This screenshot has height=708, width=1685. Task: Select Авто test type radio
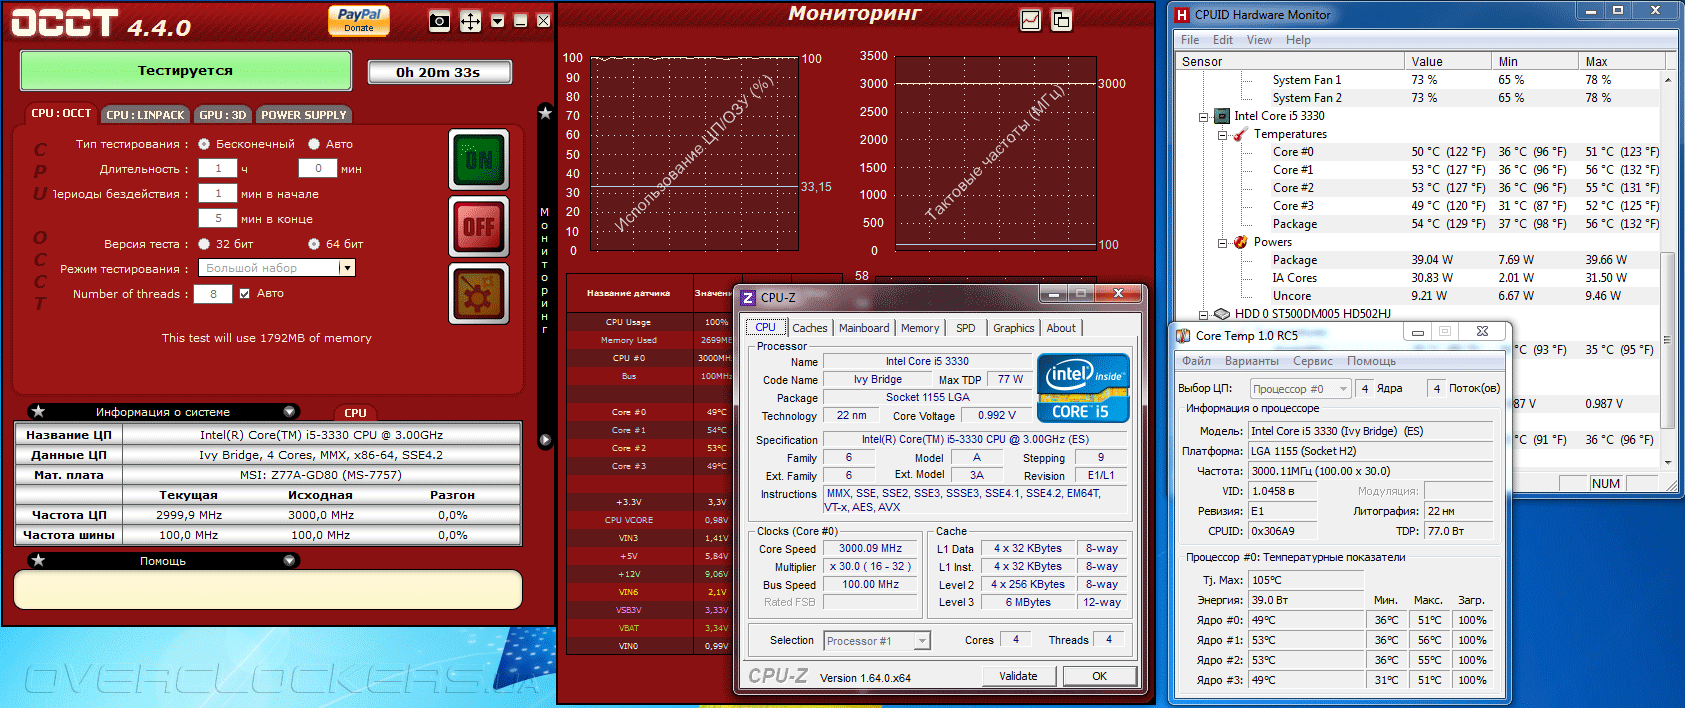(x=314, y=144)
